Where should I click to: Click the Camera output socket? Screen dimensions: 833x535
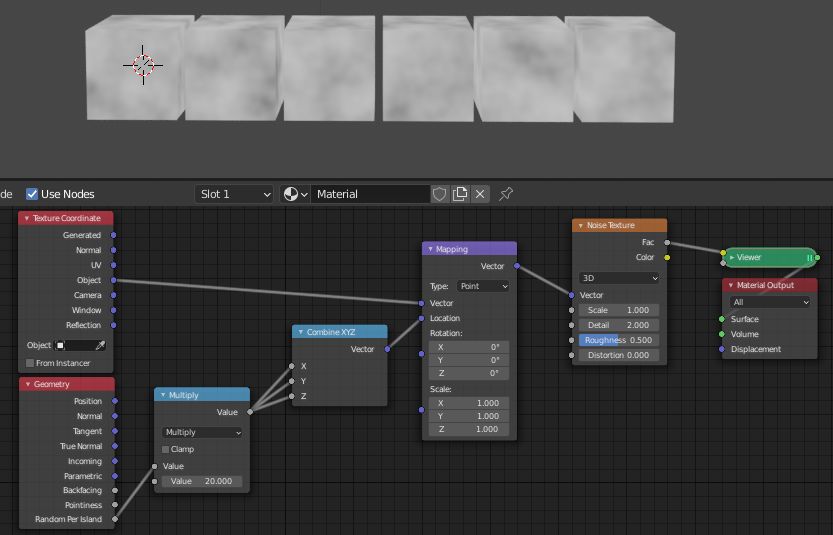pyautogui.click(x=113, y=295)
